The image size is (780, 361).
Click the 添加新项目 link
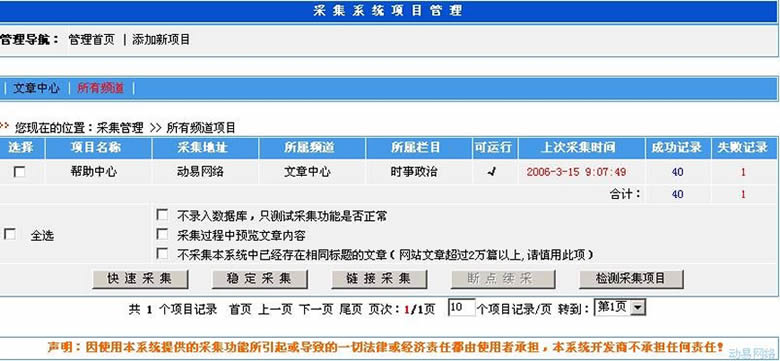[161, 40]
